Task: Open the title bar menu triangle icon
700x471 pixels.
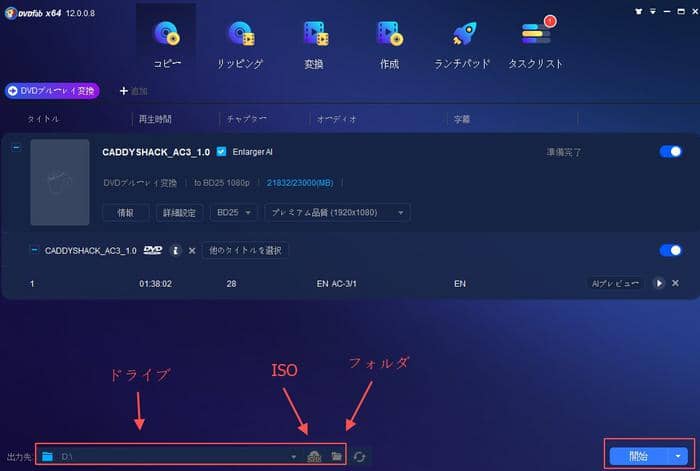Action: point(653,12)
